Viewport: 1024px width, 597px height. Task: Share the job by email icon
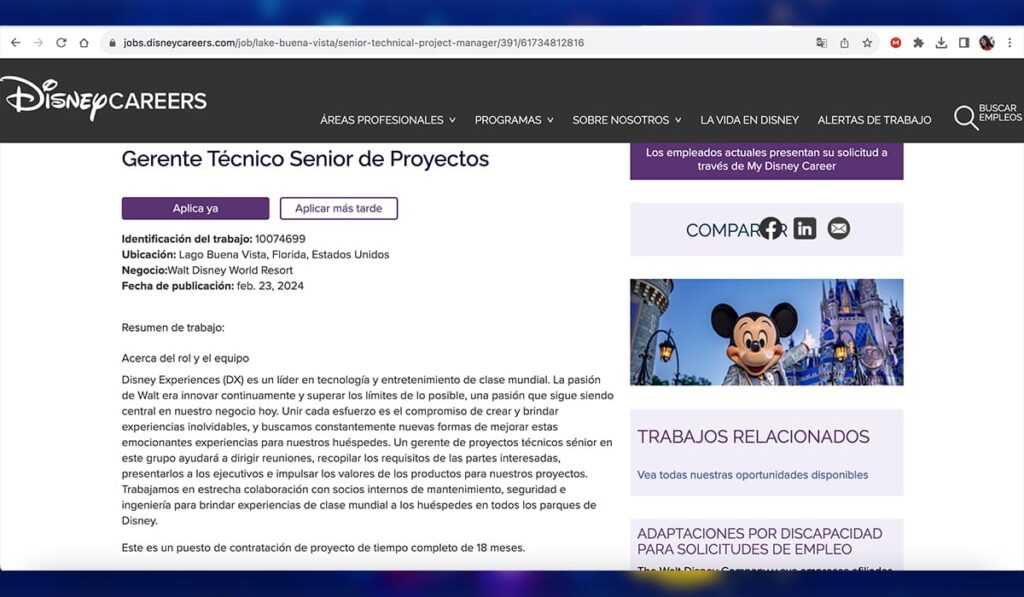click(x=839, y=229)
